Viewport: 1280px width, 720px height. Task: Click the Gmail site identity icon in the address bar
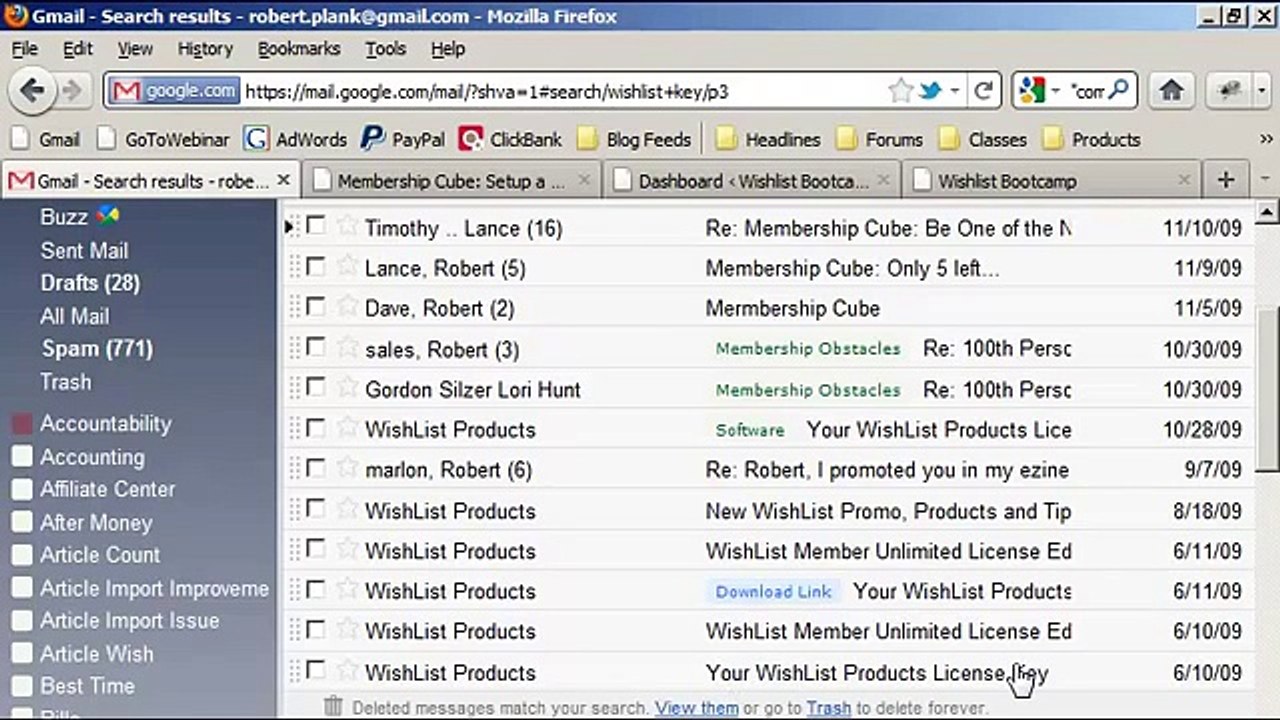click(x=174, y=91)
